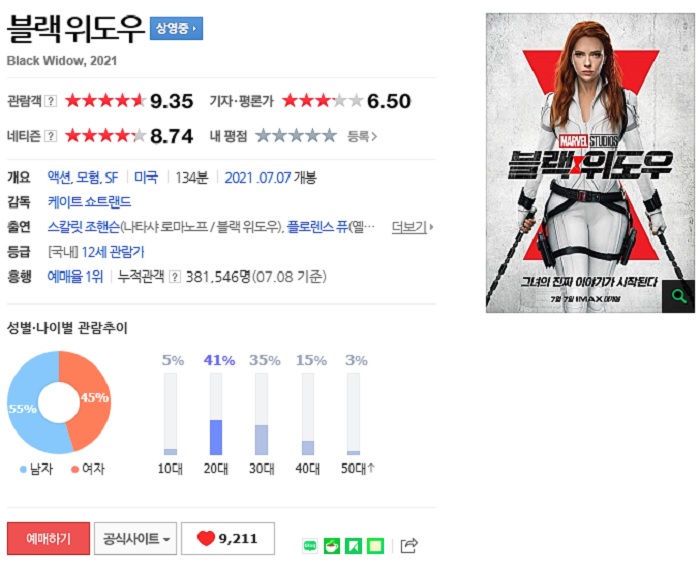Click the question mark next to 네티즌

[51, 136]
